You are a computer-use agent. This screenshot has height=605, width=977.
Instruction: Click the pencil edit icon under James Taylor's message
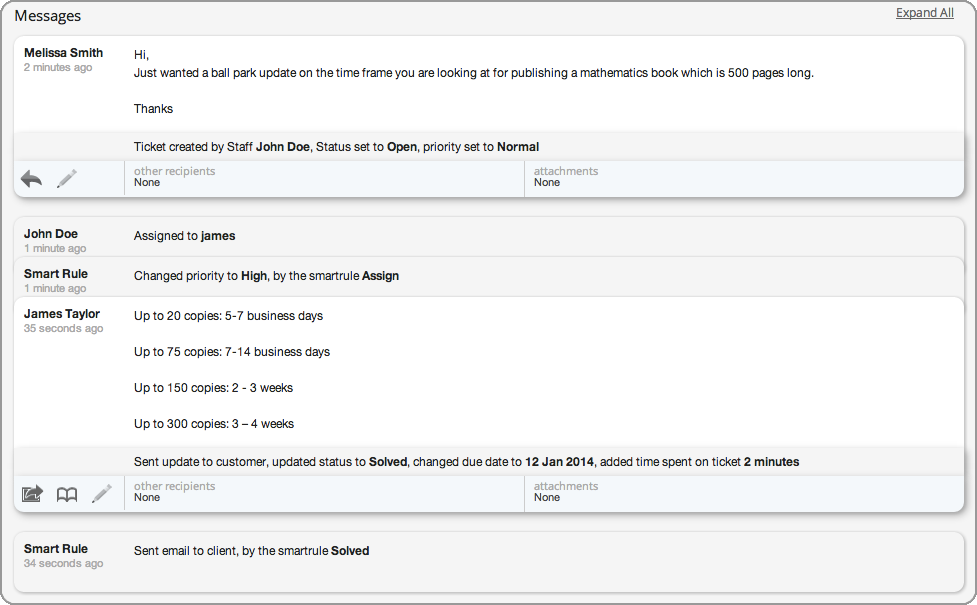[x=102, y=494]
